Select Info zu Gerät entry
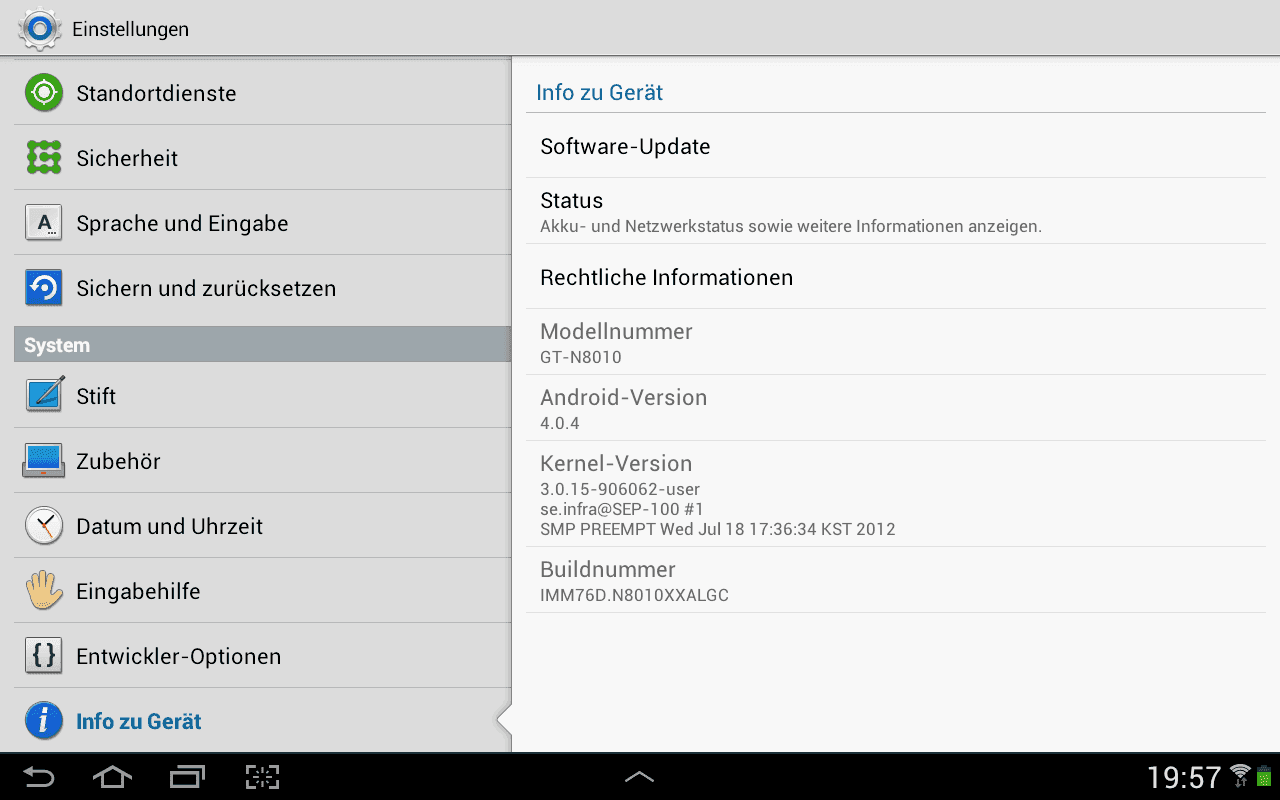Screen dimensions: 1280x800 (x=263, y=721)
